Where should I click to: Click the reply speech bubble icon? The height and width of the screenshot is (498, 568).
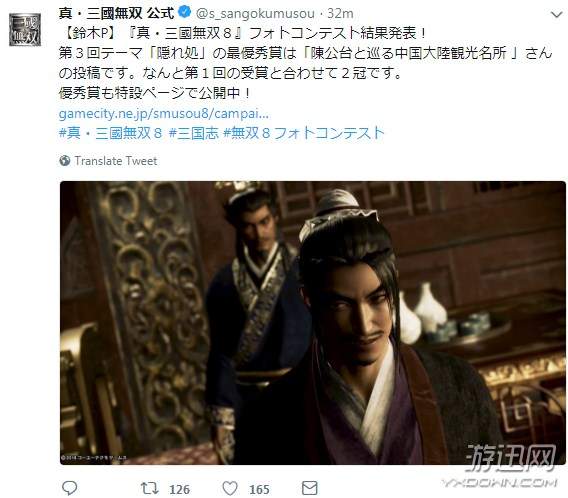tap(69, 488)
